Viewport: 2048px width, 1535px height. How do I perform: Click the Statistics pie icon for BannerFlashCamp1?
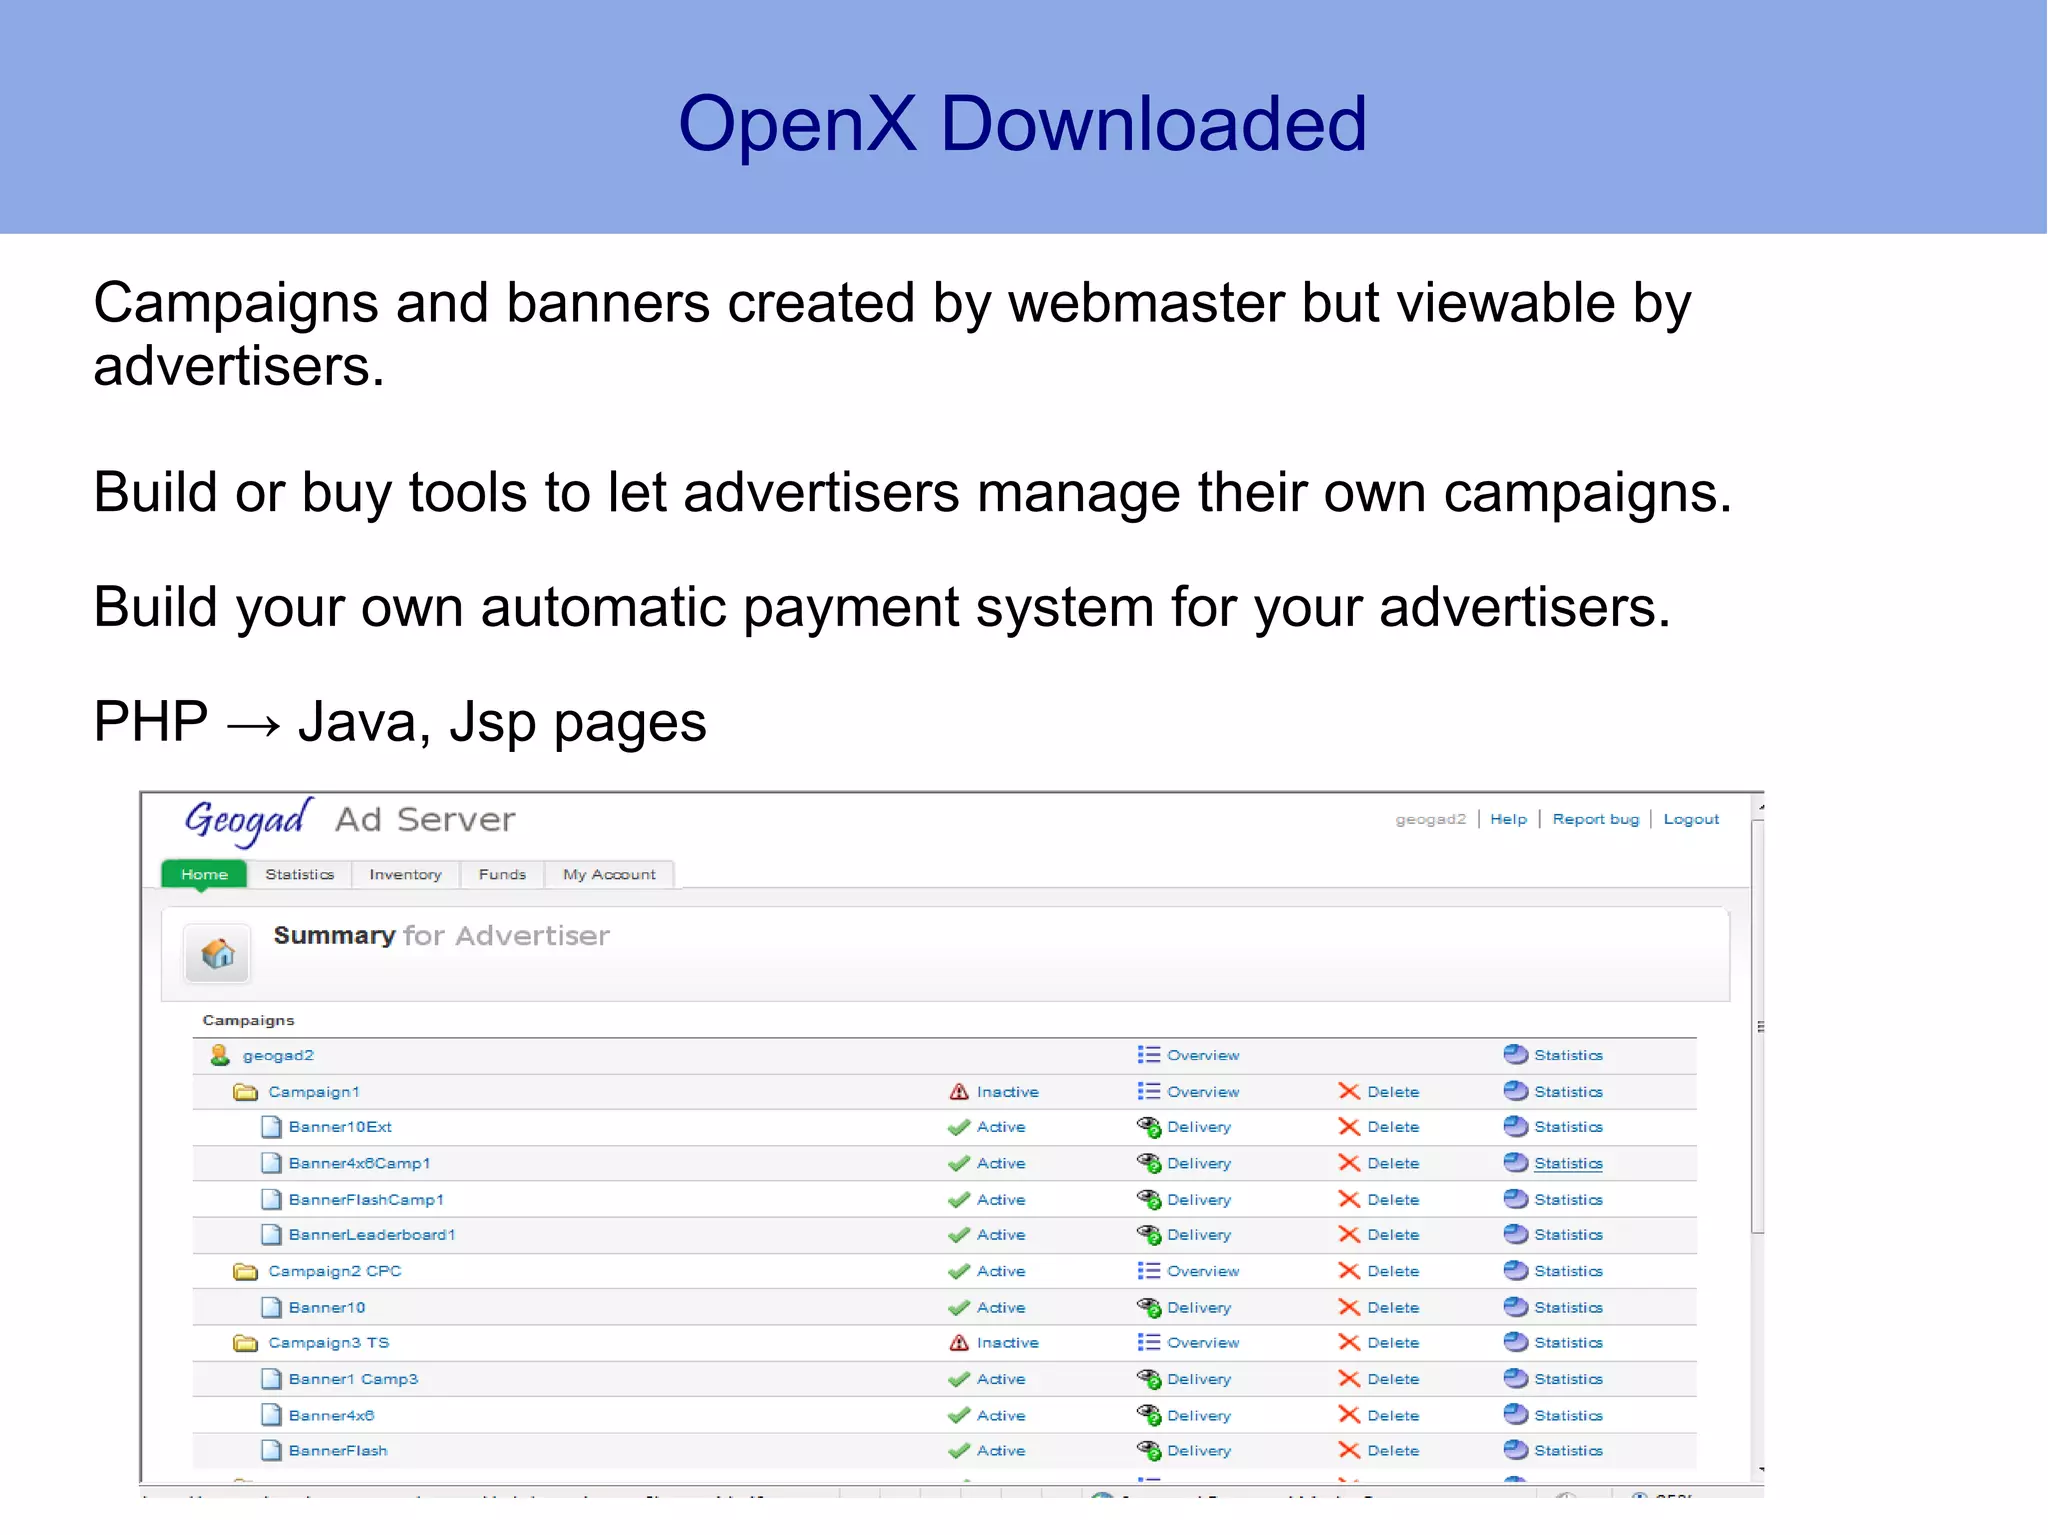tap(1516, 1199)
